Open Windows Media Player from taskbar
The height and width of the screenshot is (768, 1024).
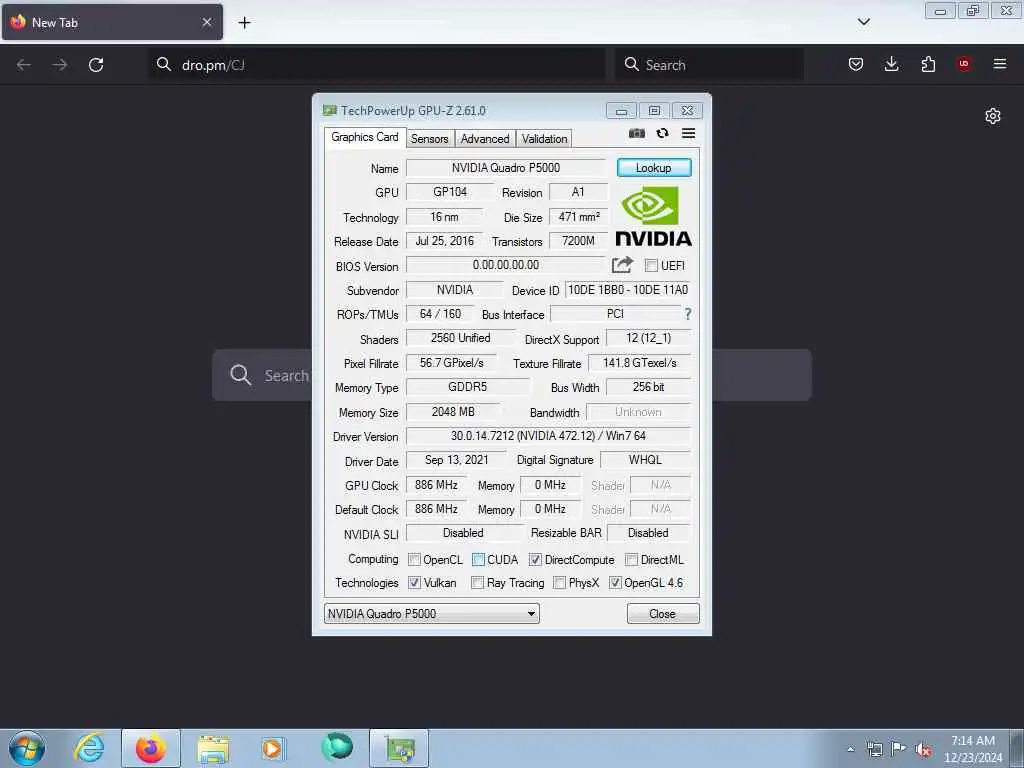[272, 748]
